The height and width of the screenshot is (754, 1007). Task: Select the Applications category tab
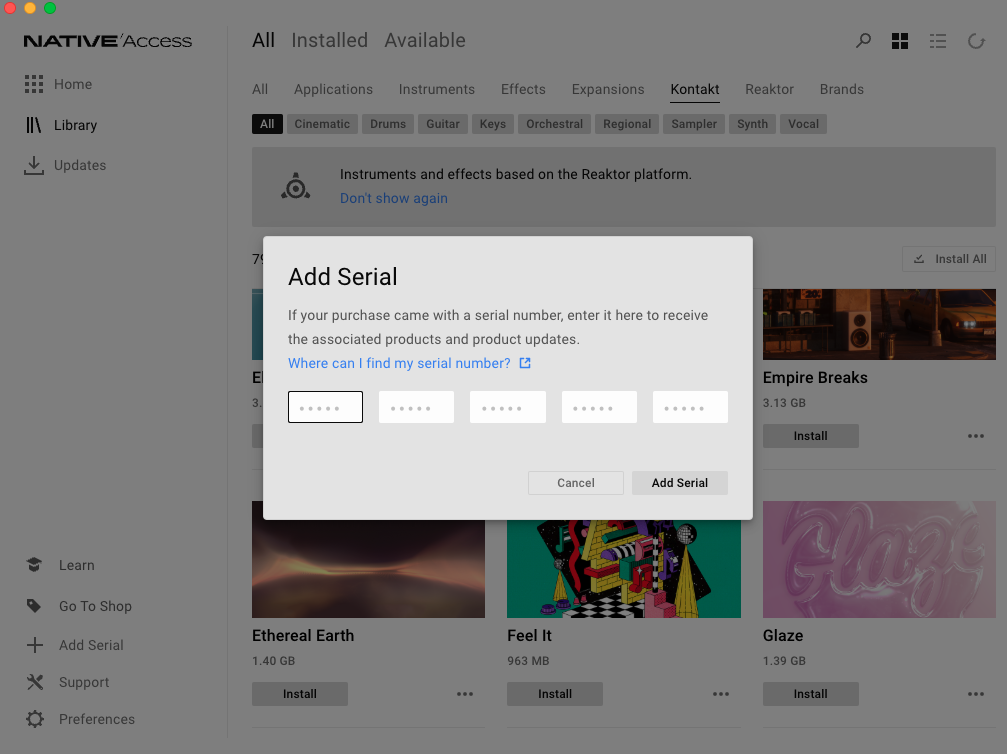click(333, 89)
